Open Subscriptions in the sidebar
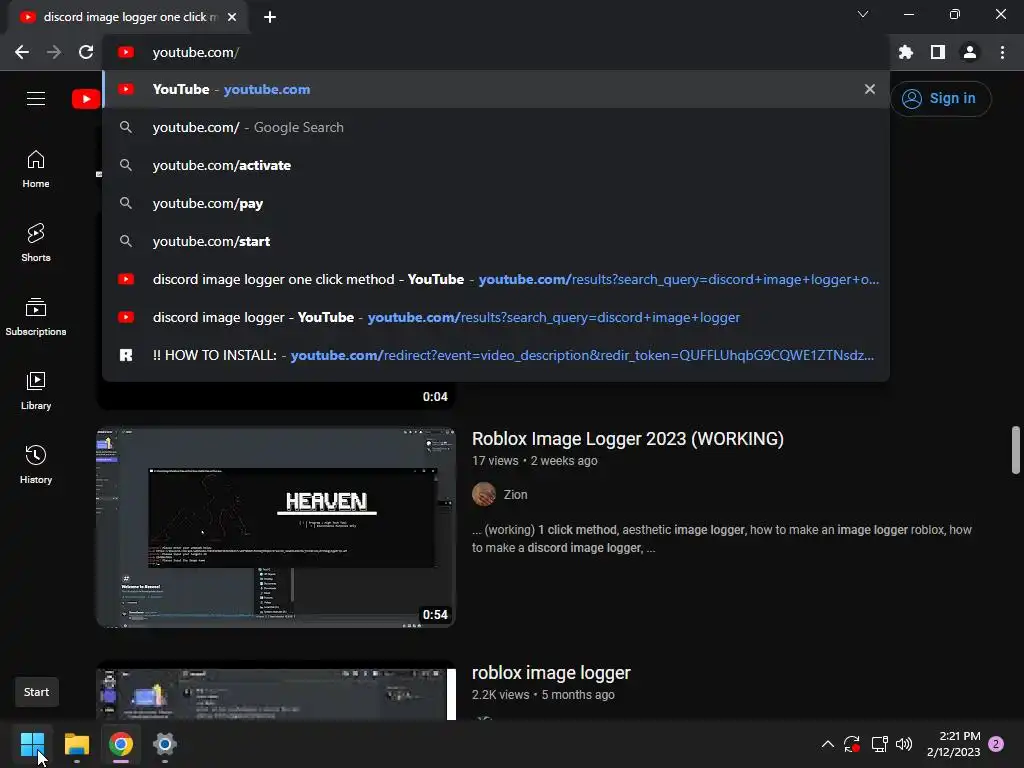1024x768 pixels. 36,317
